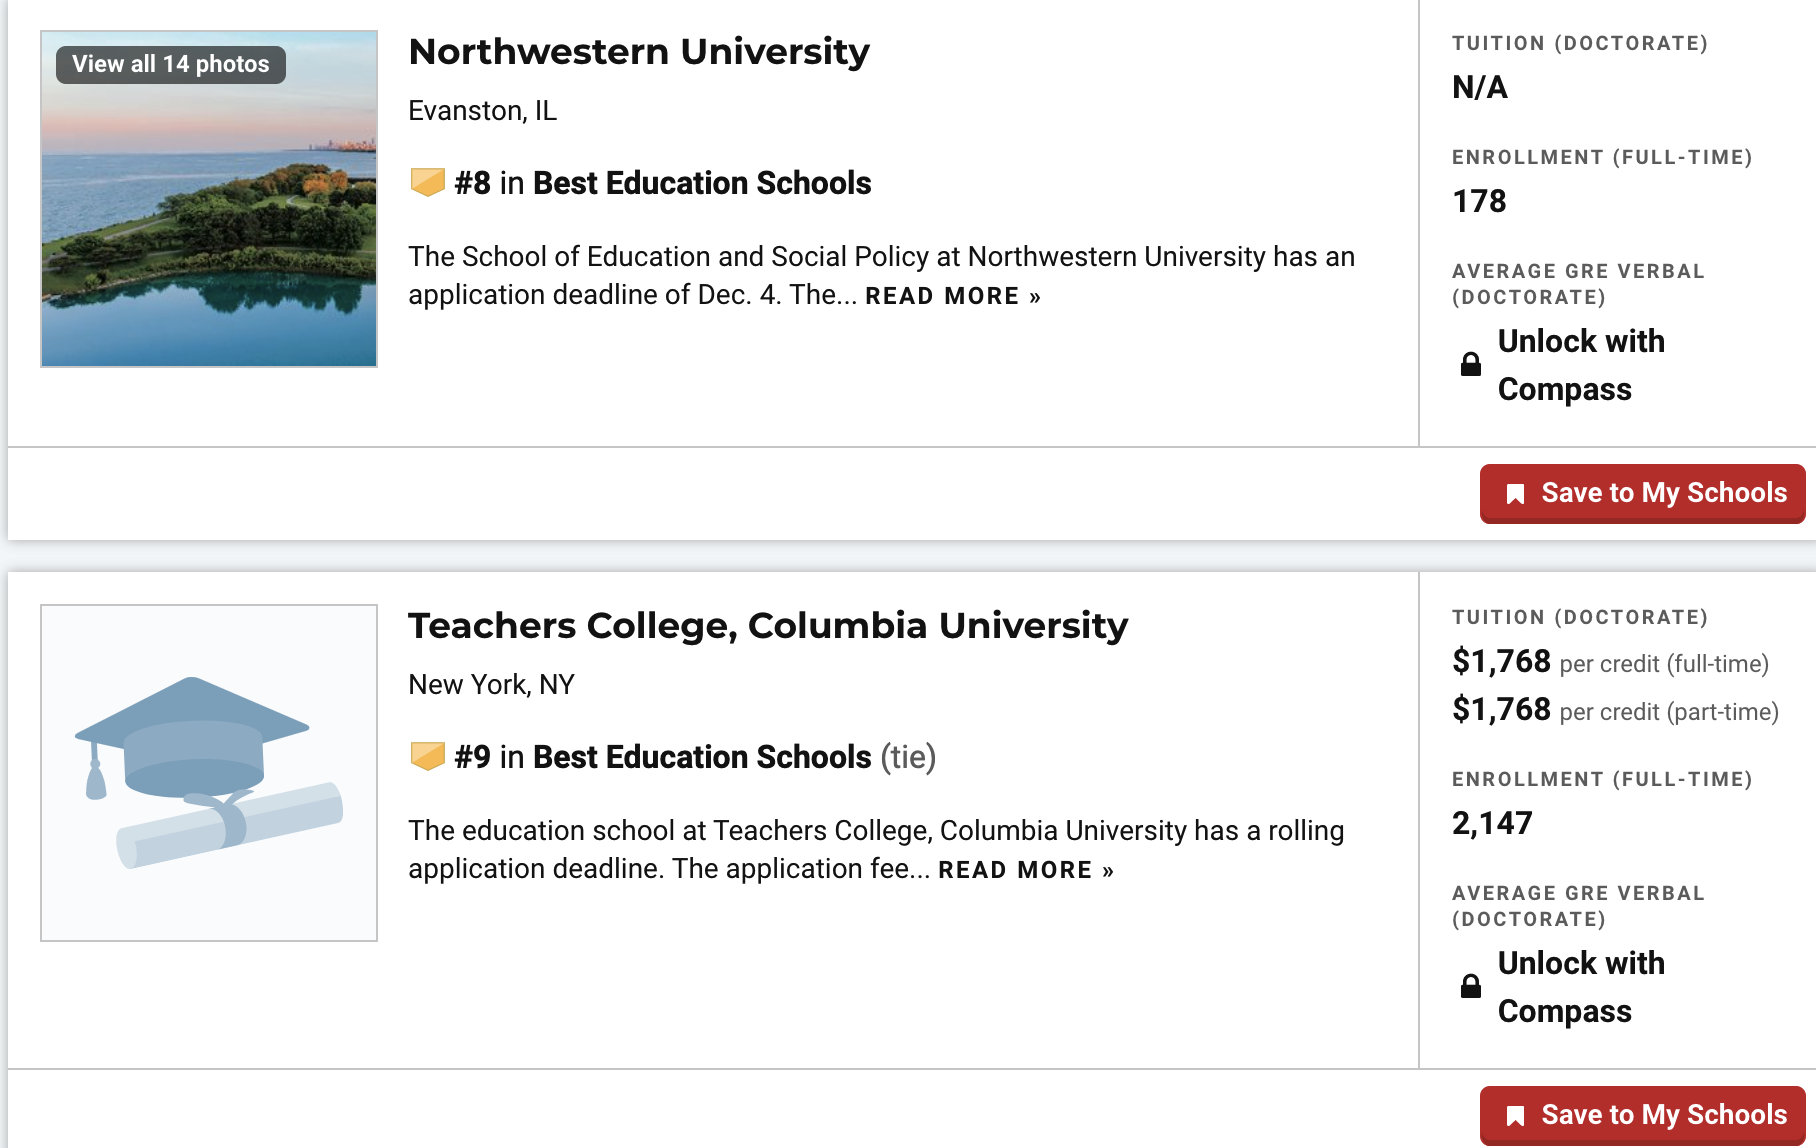This screenshot has width=1816, height=1148.
Task: Click the Evanston, IL location text
Action: [x=482, y=111]
